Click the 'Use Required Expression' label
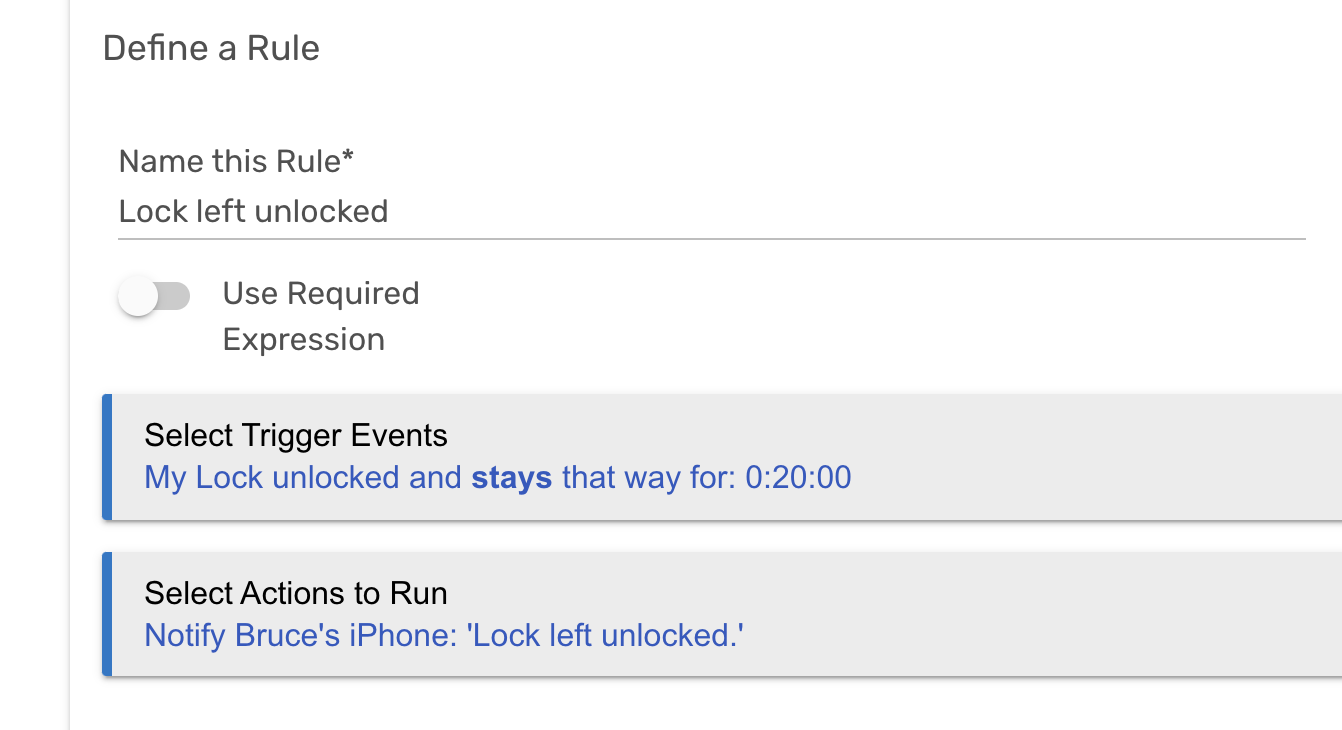Image resolution: width=1342 pixels, height=730 pixels. [x=321, y=315]
